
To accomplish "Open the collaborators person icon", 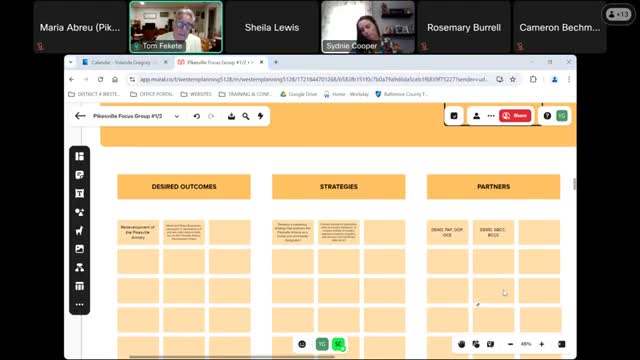I will (x=476, y=116).
